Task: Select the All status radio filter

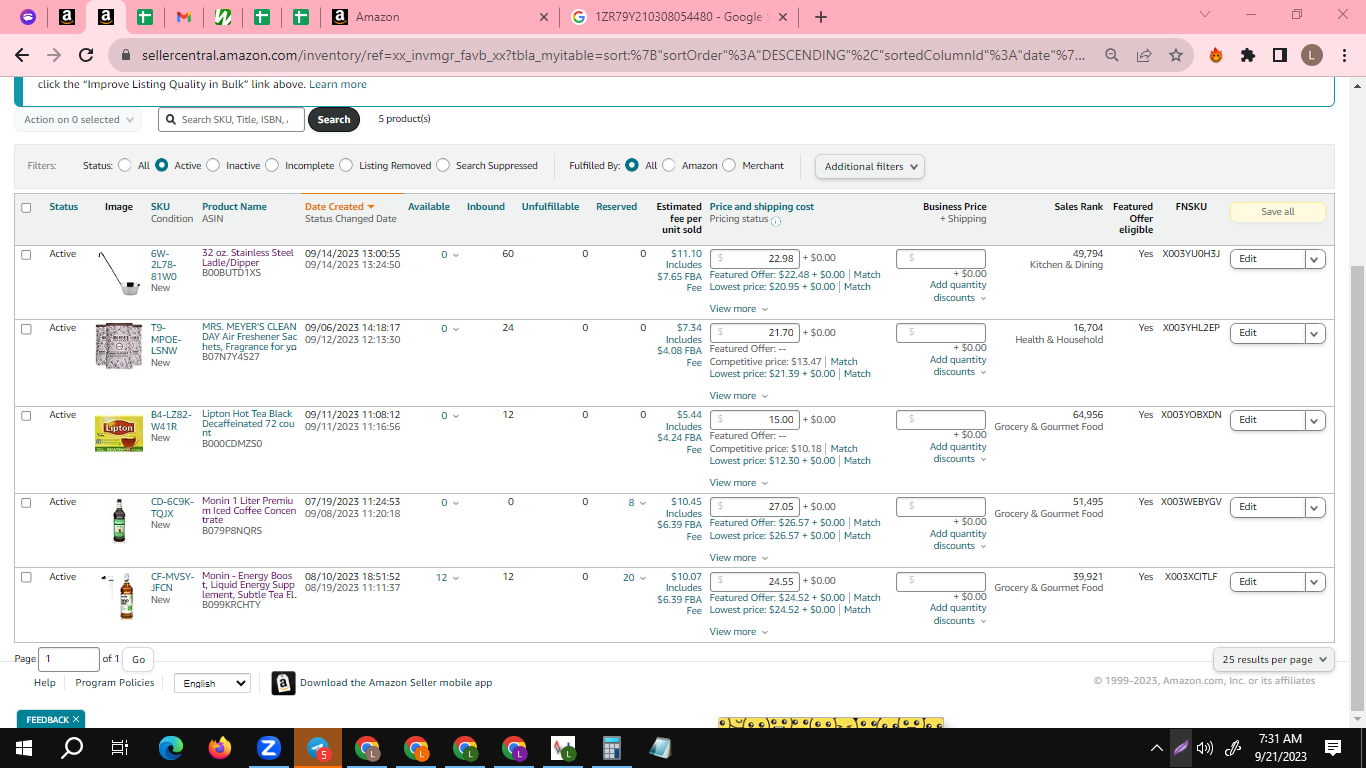Action: click(x=125, y=165)
